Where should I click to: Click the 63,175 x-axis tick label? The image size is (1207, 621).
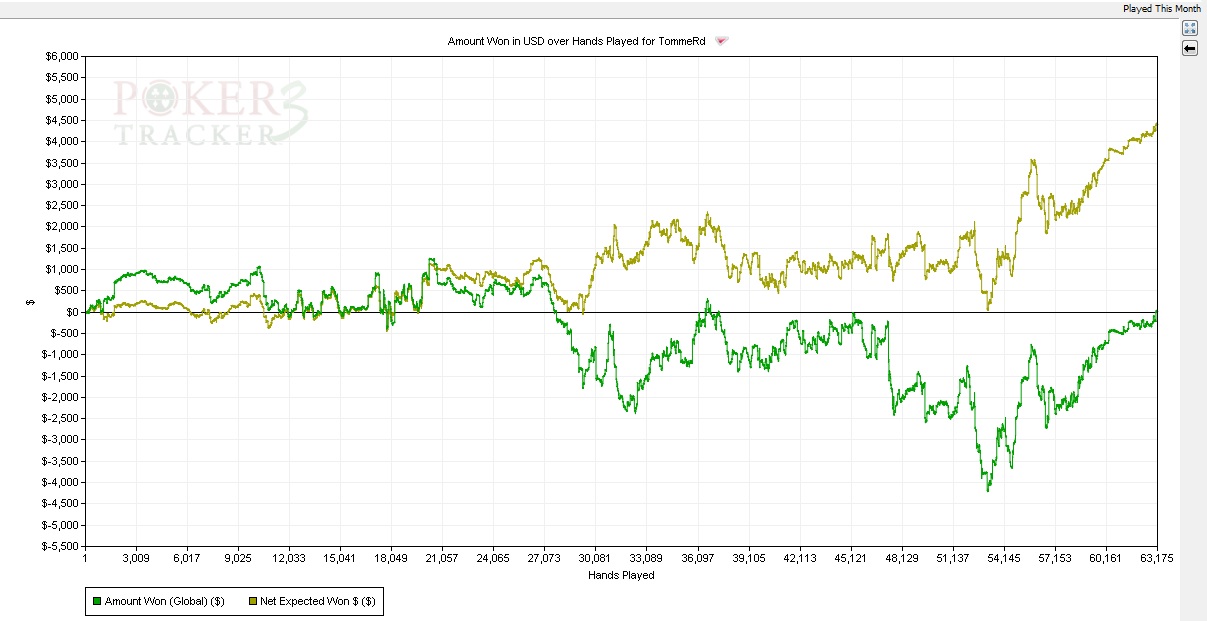1156,559
